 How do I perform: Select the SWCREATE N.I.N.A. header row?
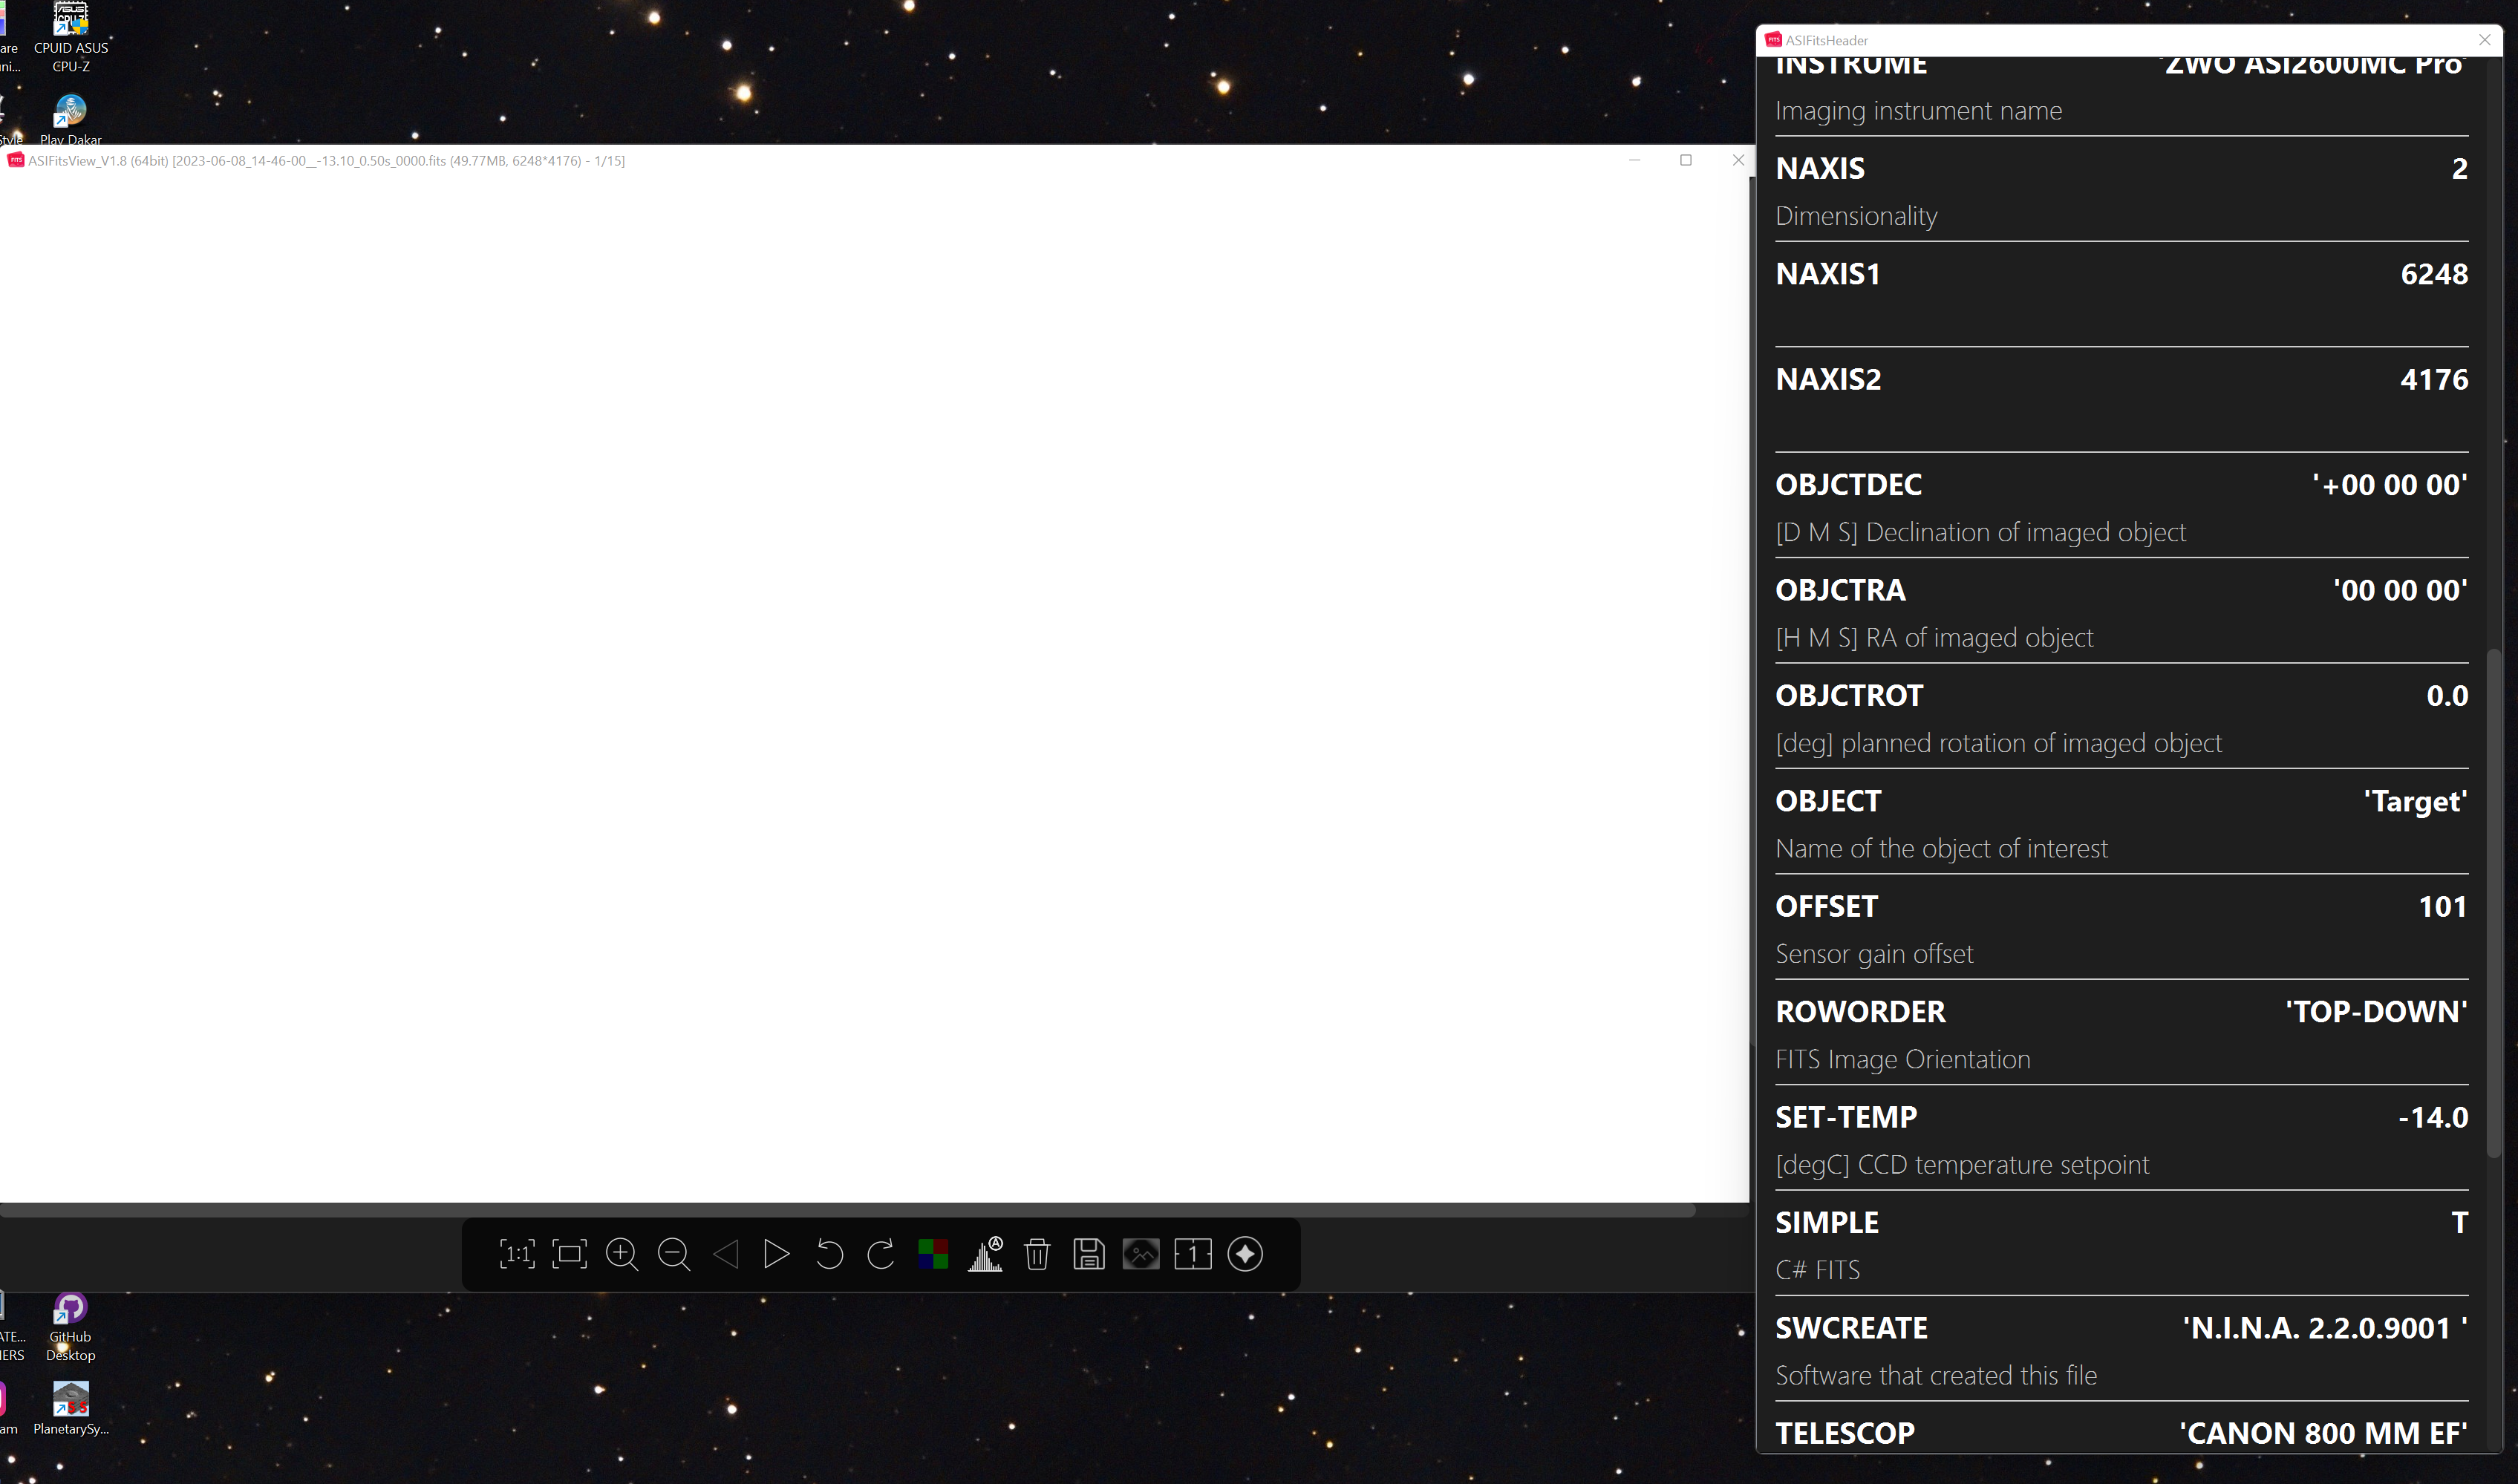pos(2121,1349)
